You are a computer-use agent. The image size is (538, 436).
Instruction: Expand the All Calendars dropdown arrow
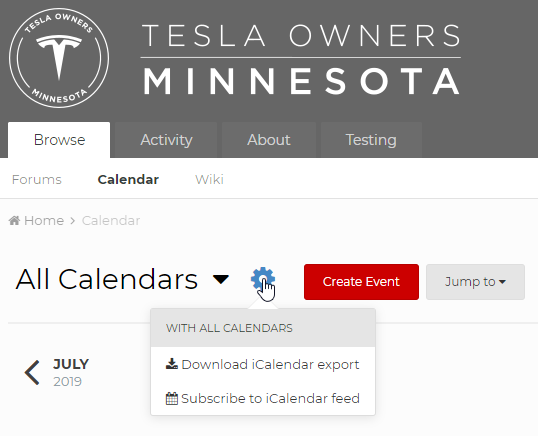[221, 279]
